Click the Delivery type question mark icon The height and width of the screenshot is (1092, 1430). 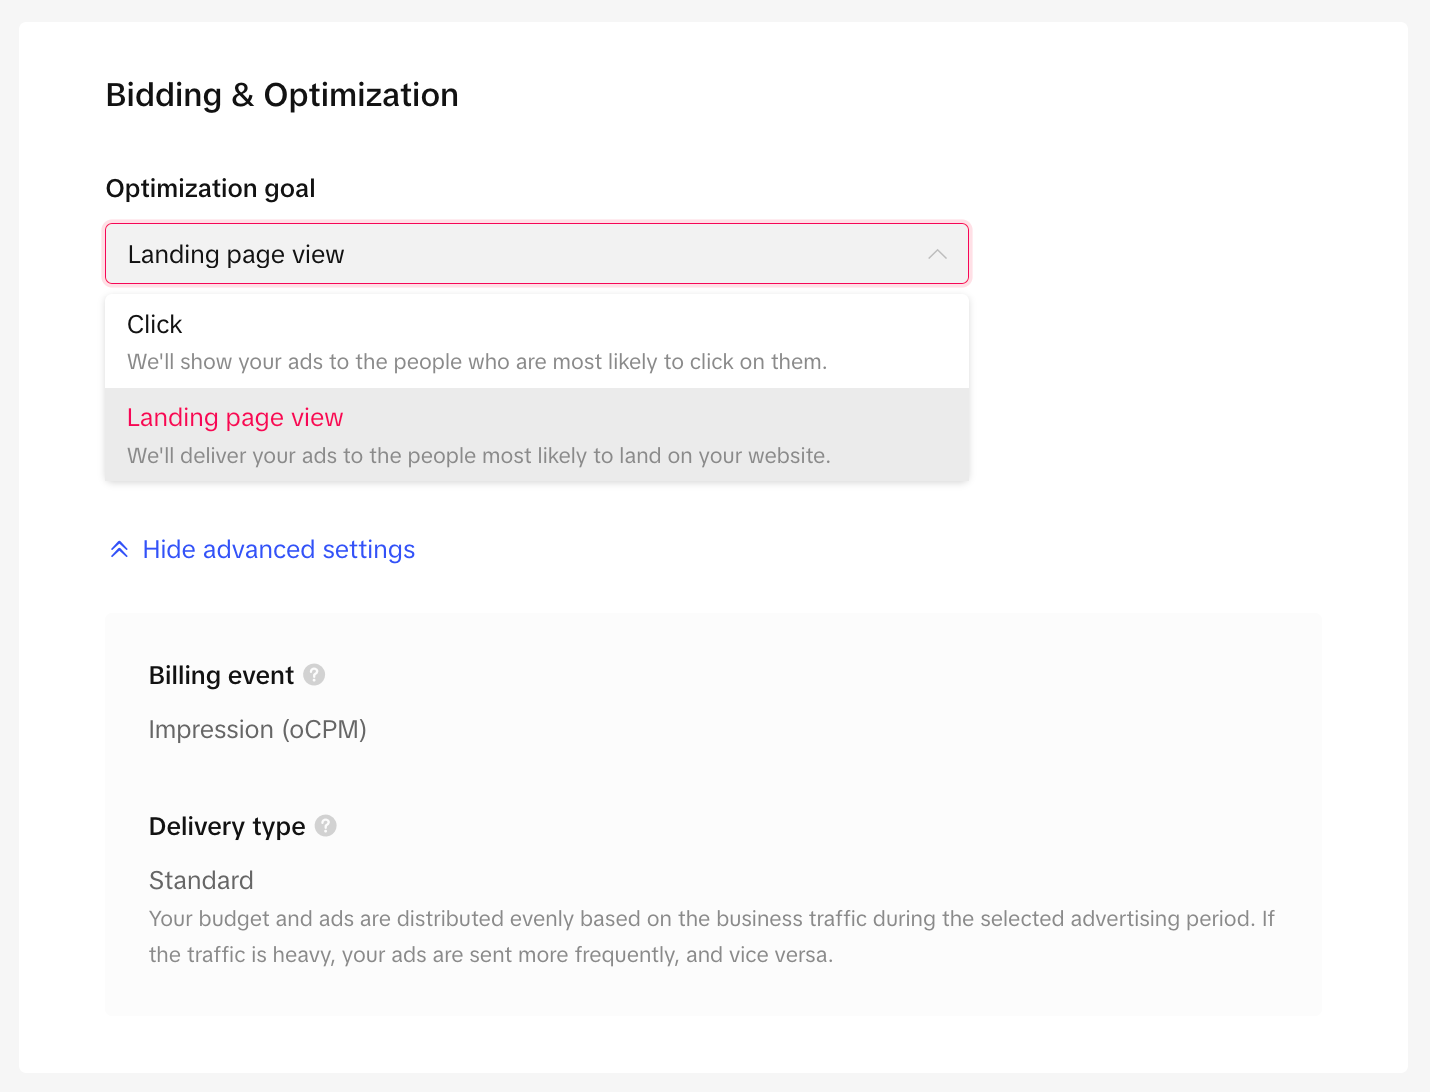point(326,826)
